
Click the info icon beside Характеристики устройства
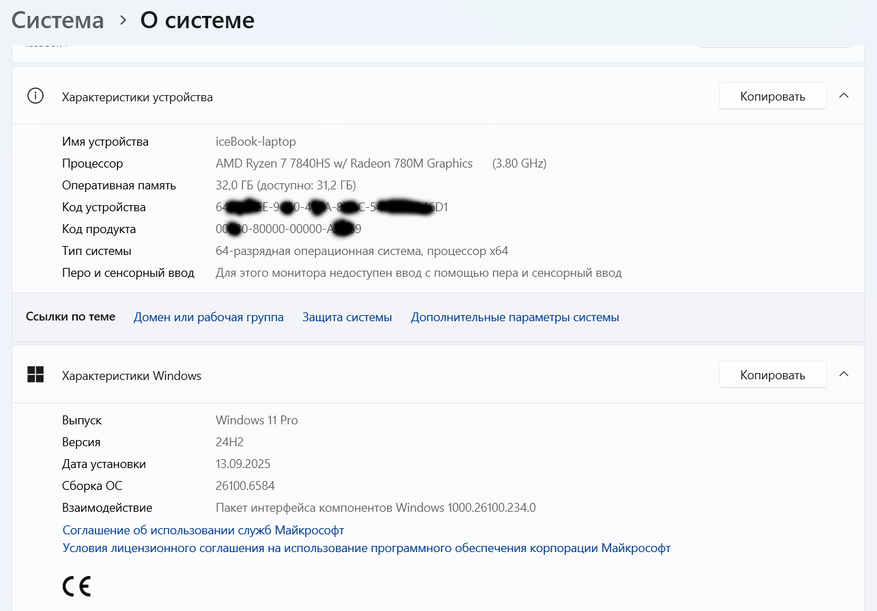pyautogui.click(x=35, y=96)
